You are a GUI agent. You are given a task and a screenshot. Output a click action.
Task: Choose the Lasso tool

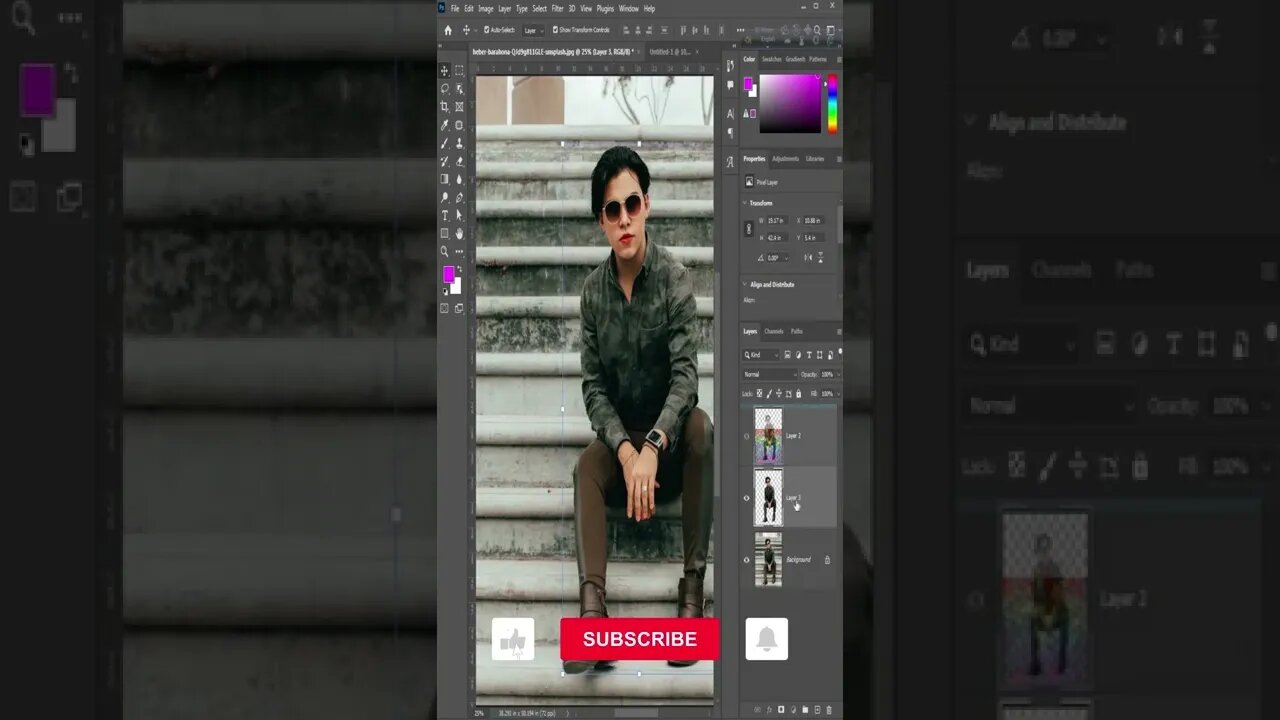pos(445,89)
